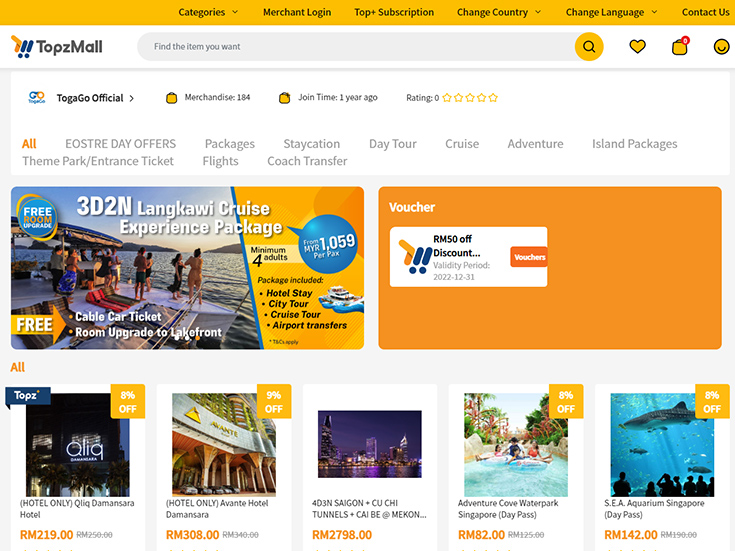Open Qliq Damansara Hotel product title

point(77,509)
